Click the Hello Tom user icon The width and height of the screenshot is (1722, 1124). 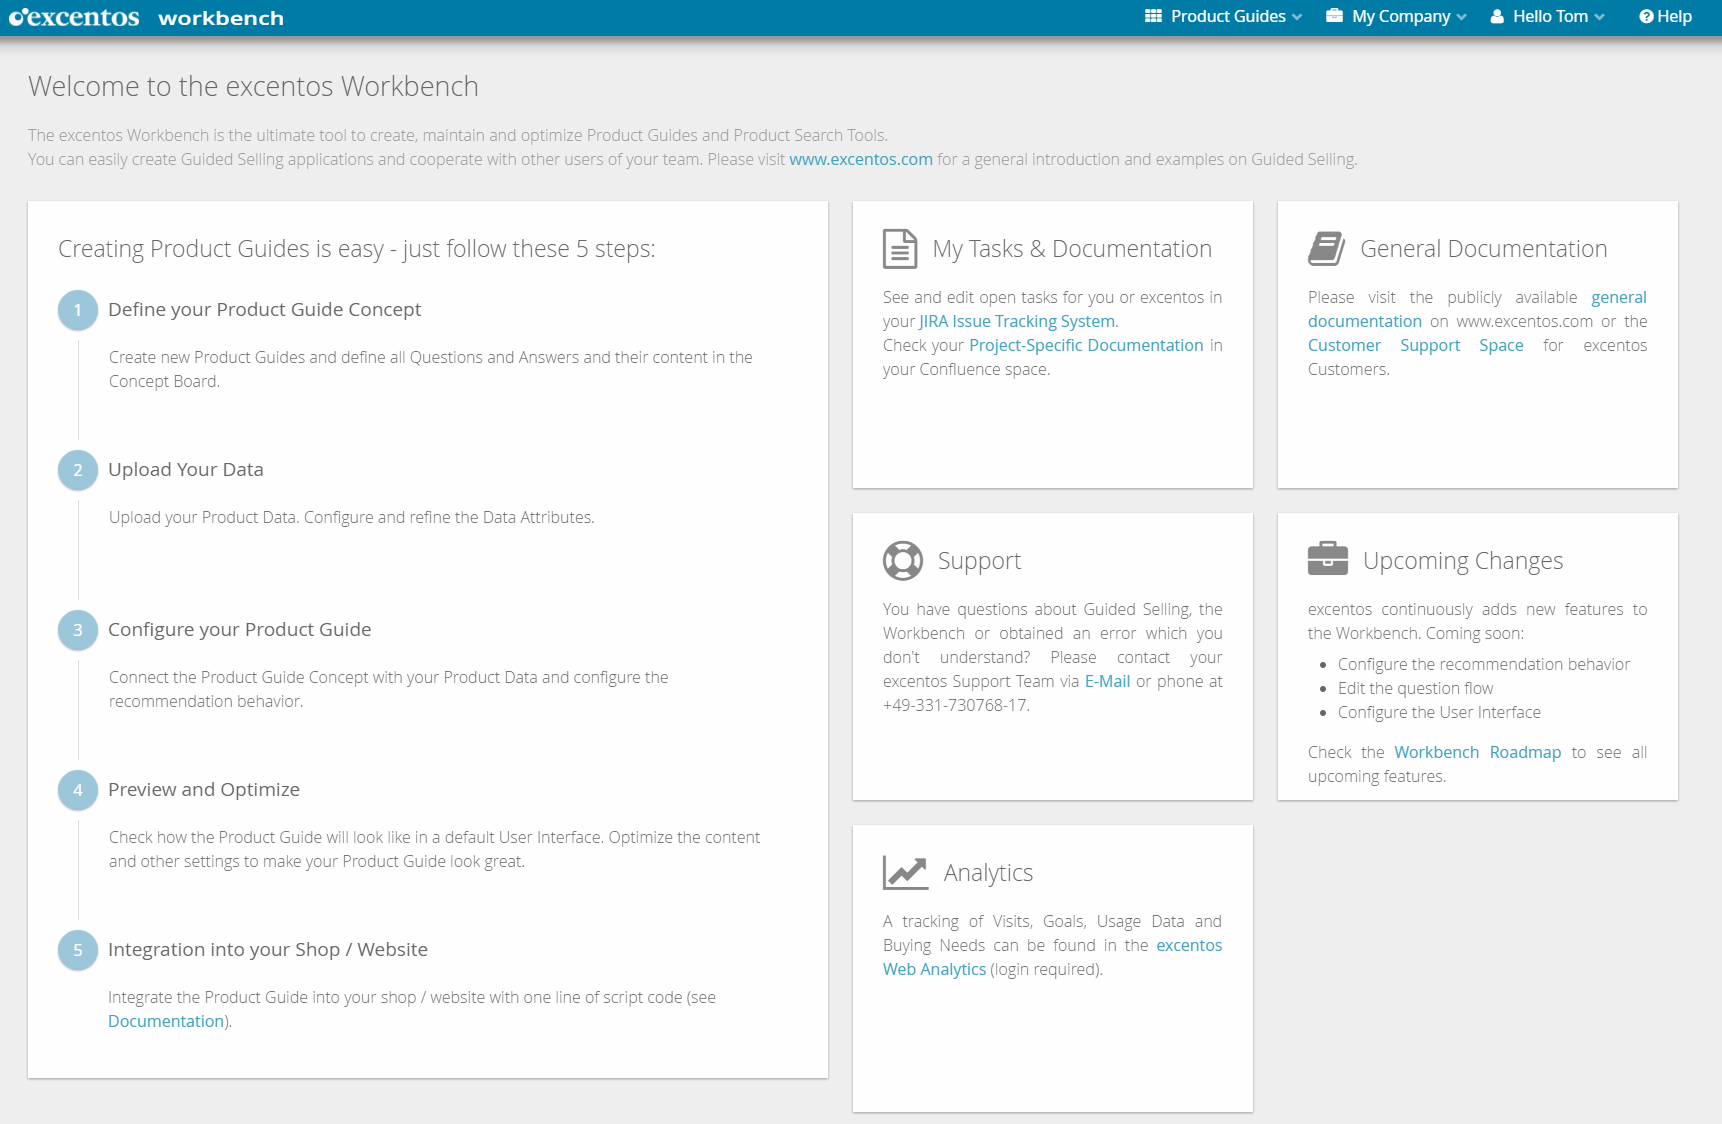point(1497,16)
